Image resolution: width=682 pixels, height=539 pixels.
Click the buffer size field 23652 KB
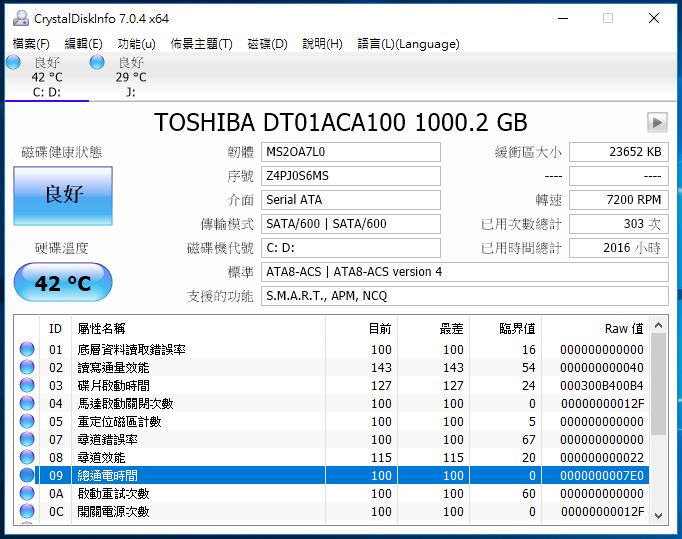click(618, 152)
